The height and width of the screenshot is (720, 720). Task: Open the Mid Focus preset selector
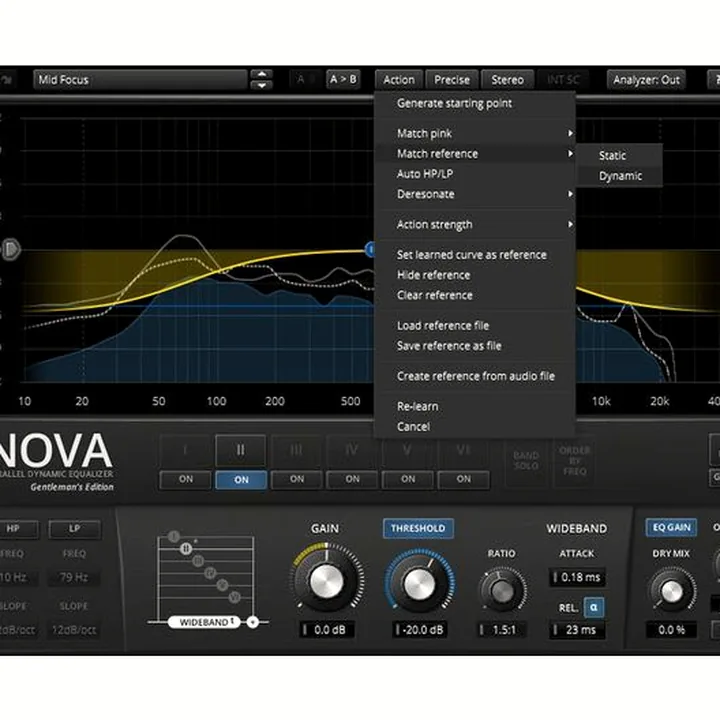point(140,79)
